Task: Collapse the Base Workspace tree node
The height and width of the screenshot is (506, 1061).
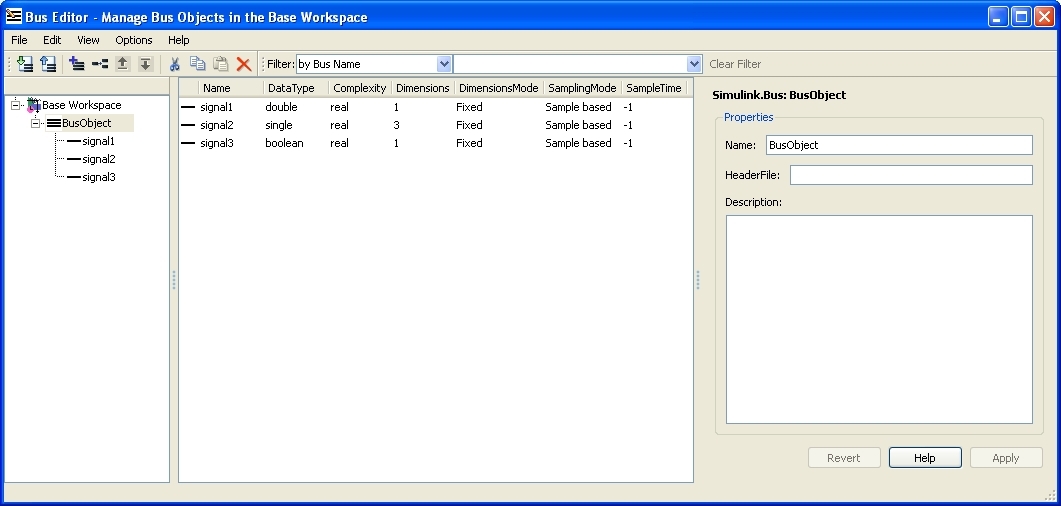Action: coord(16,105)
